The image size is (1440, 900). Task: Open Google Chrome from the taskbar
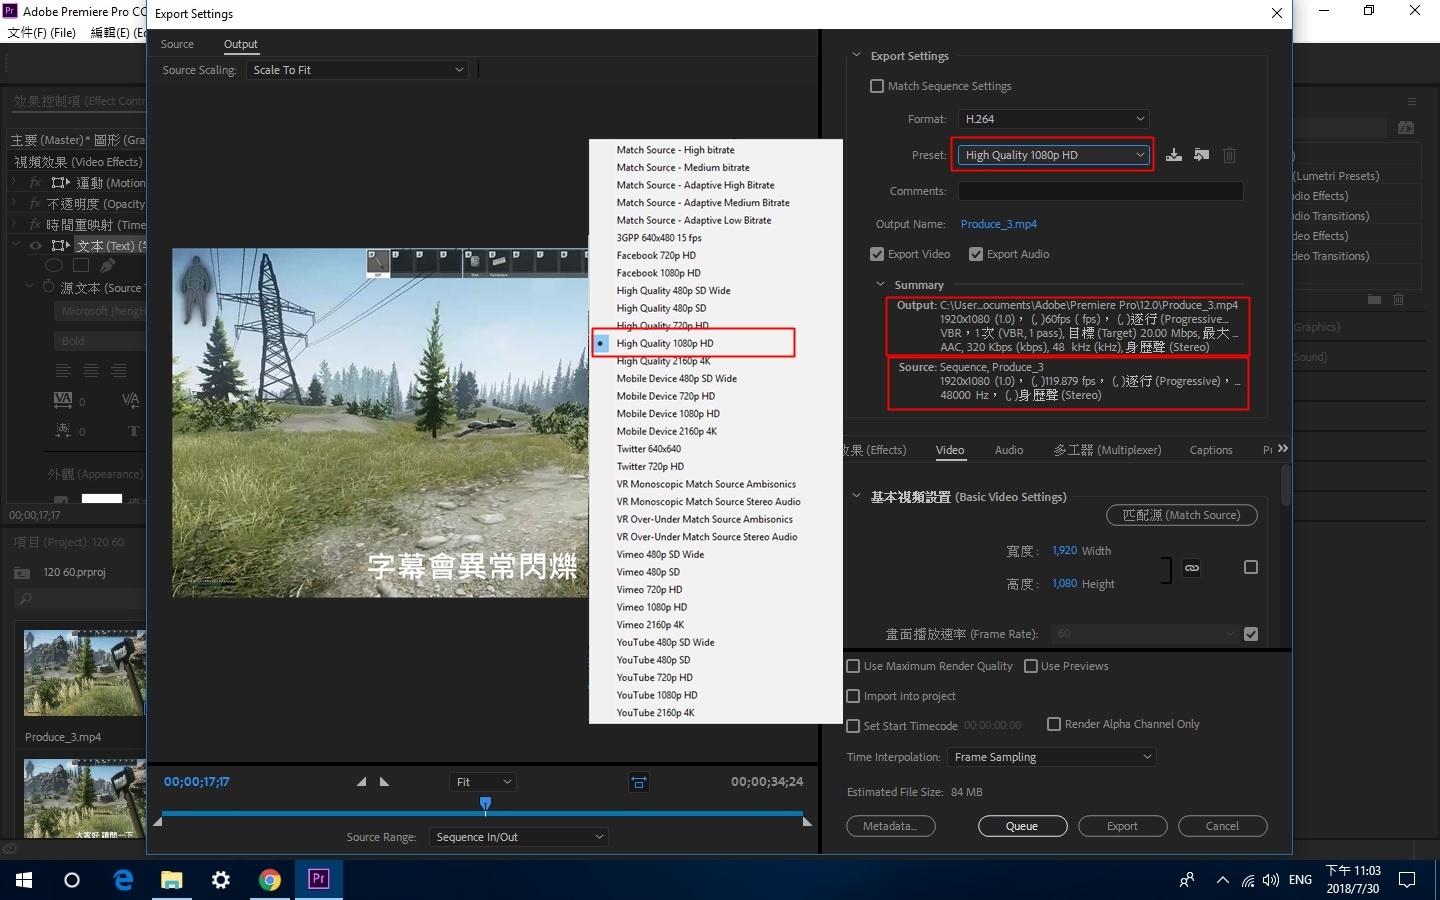click(x=270, y=879)
